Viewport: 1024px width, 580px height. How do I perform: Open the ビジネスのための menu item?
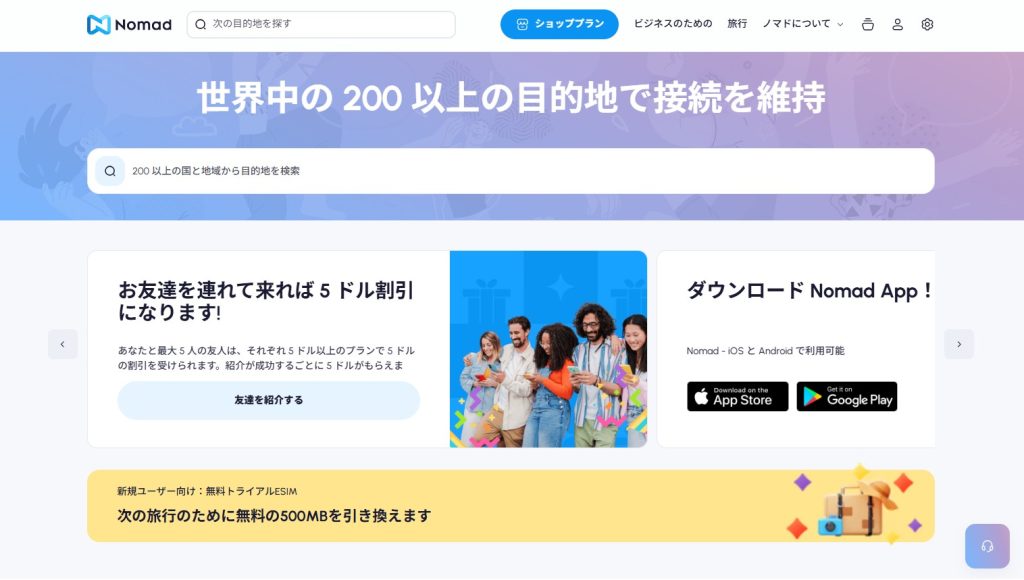click(x=673, y=24)
